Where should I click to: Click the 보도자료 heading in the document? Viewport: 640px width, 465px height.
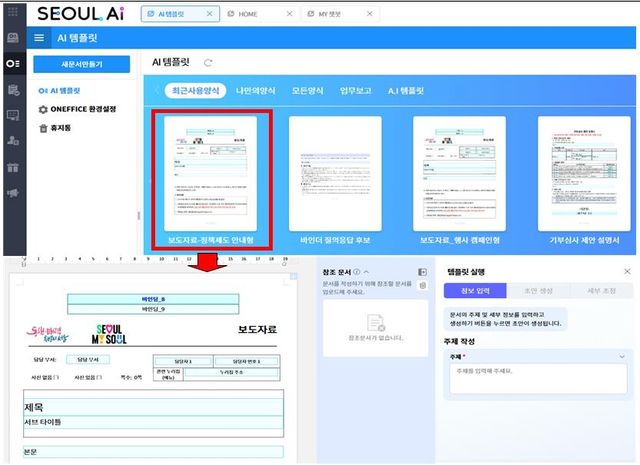(x=258, y=329)
